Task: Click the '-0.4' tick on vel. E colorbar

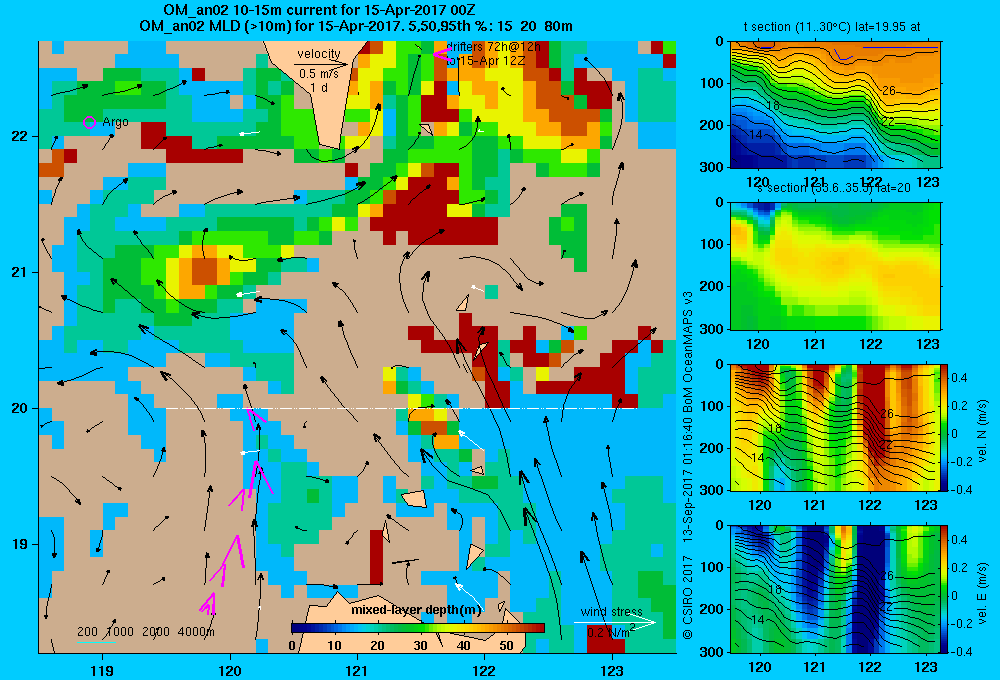Action: (961, 651)
